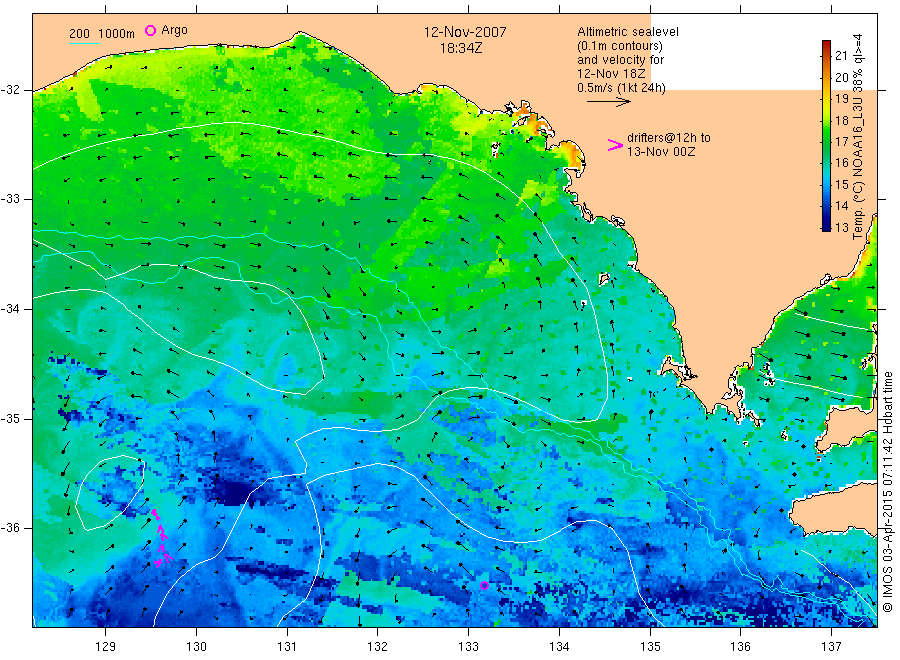Click the -32 latitude axis label
Viewport: 900px width, 660px height.
(11, 90)
